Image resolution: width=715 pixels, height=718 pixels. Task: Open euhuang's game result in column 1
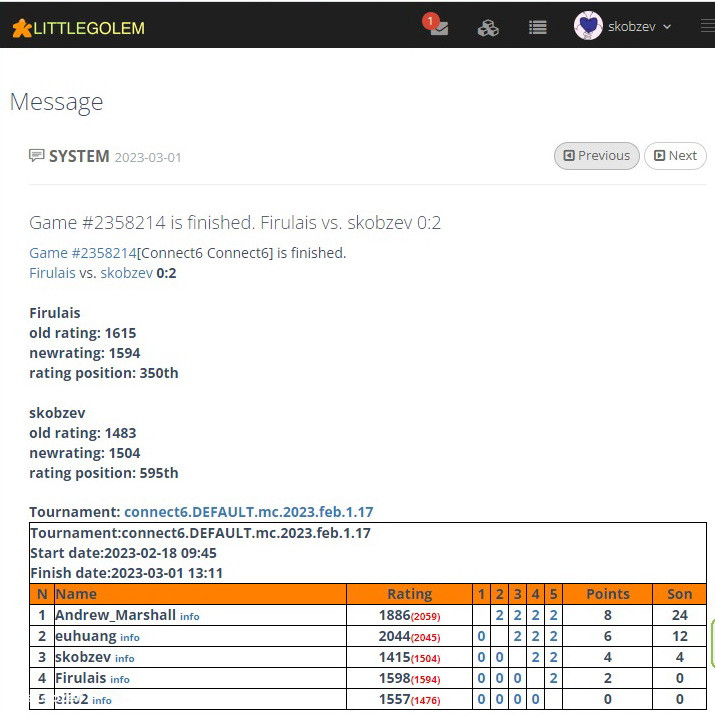click(481, 637)
